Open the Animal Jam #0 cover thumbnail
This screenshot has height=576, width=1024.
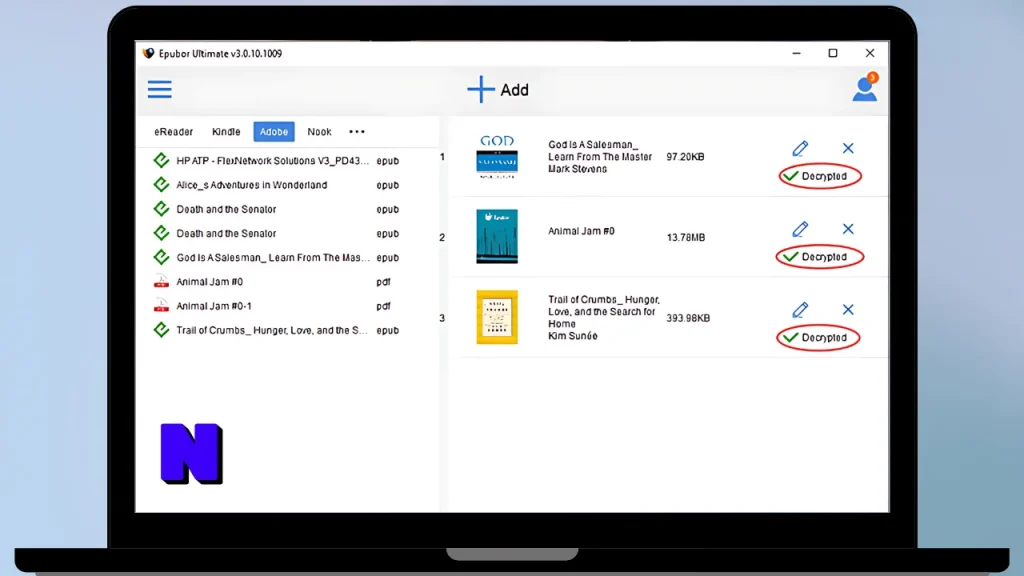click(497, 236)
